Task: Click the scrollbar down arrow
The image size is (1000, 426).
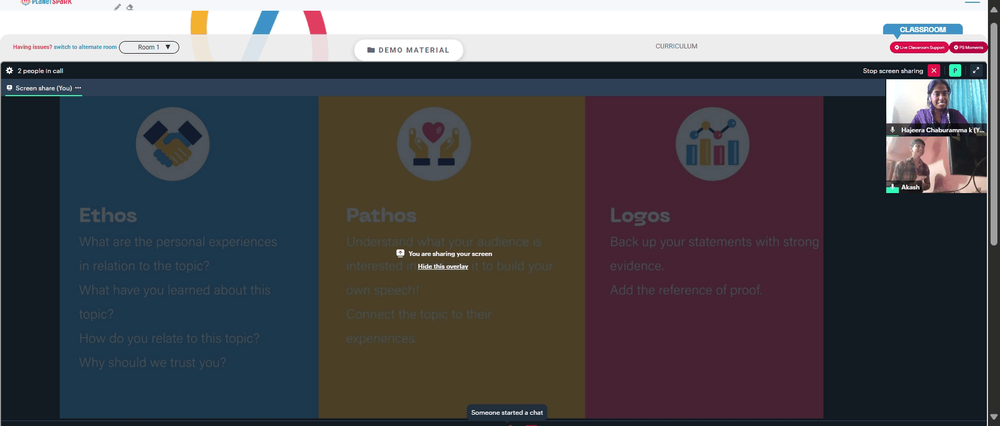Action: pos(994,418)
